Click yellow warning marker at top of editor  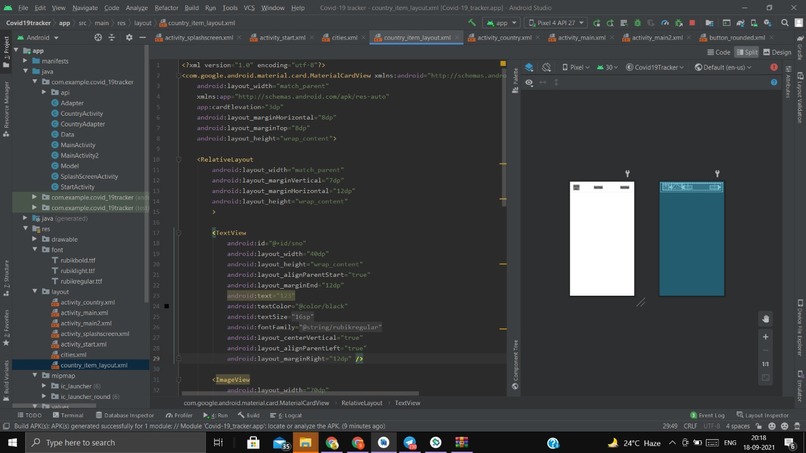(503, 64)
